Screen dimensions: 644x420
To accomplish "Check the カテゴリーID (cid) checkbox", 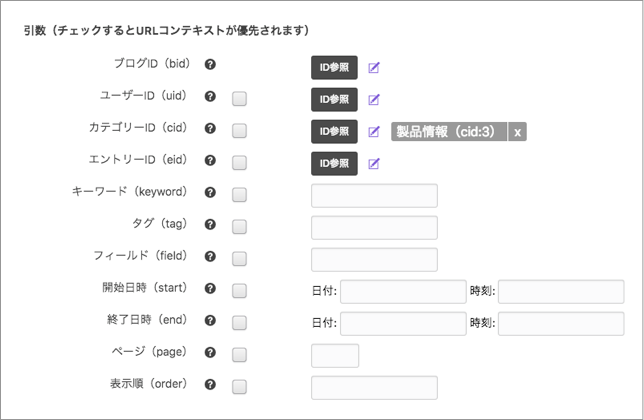I will coord(239,131).
